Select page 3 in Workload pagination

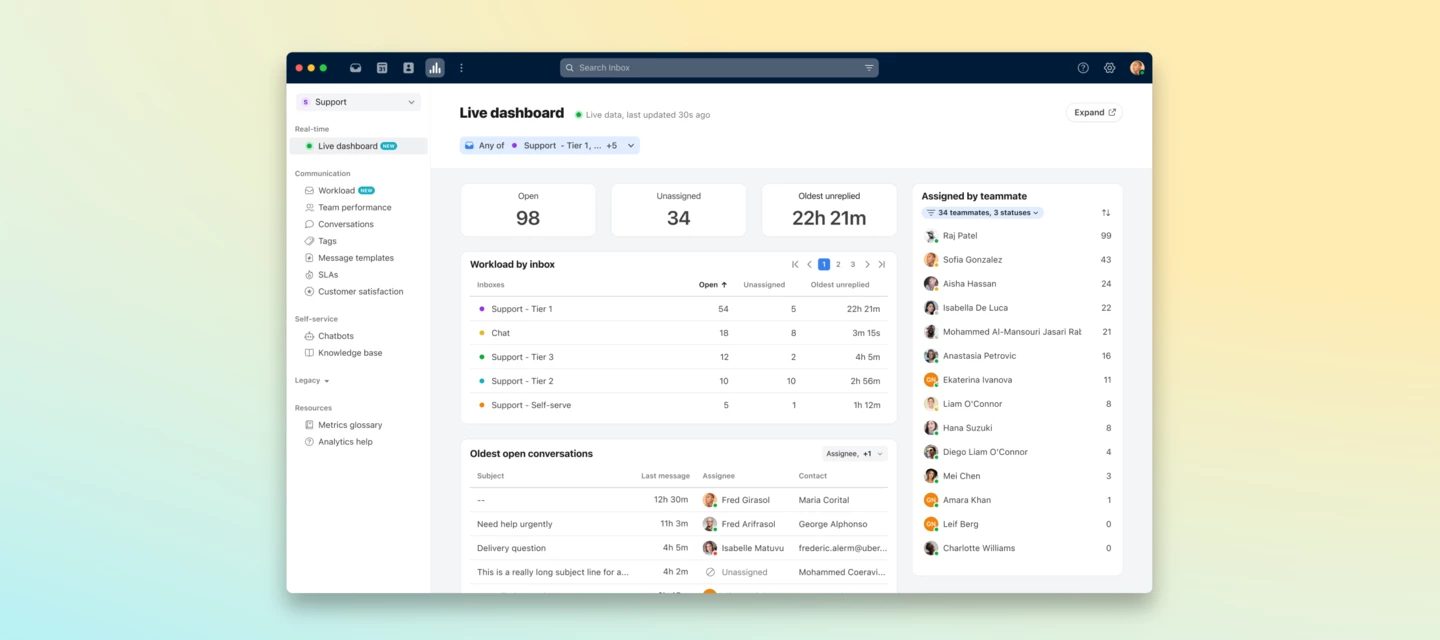853,265
